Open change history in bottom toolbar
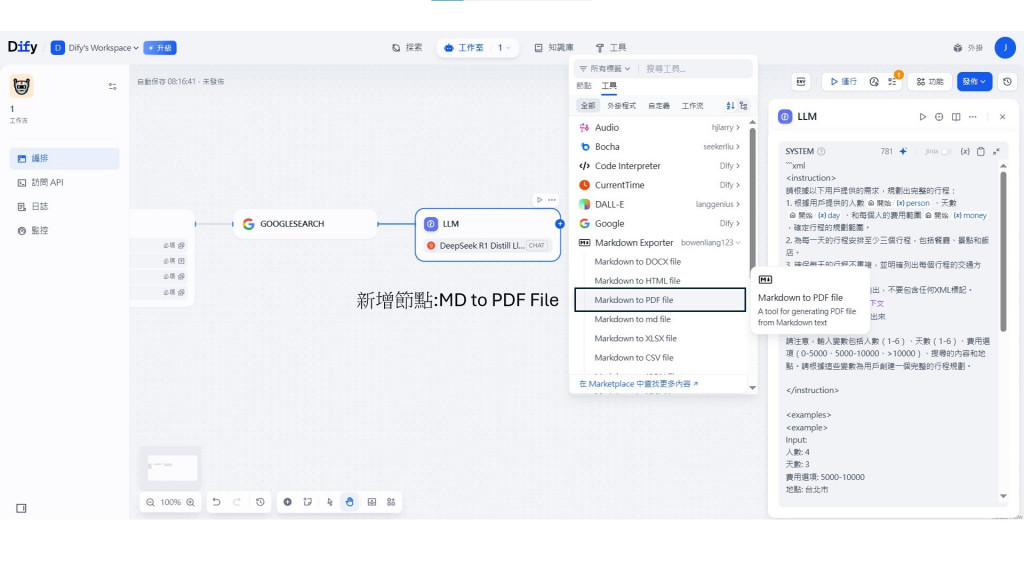Viewport: 1024px width, 576px height. point(260,502)
